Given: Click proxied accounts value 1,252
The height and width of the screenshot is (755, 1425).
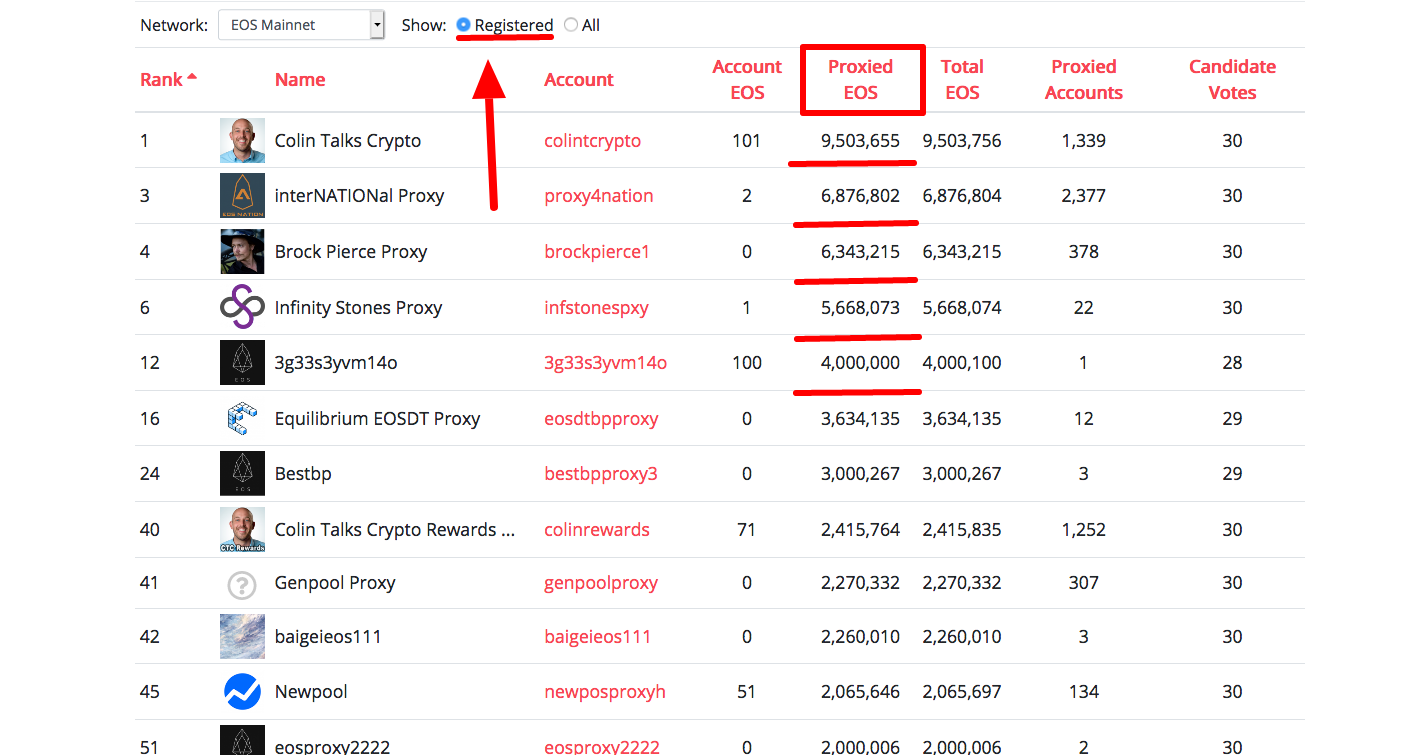Looking at the screenshot, I should [x=1084, y=530].
